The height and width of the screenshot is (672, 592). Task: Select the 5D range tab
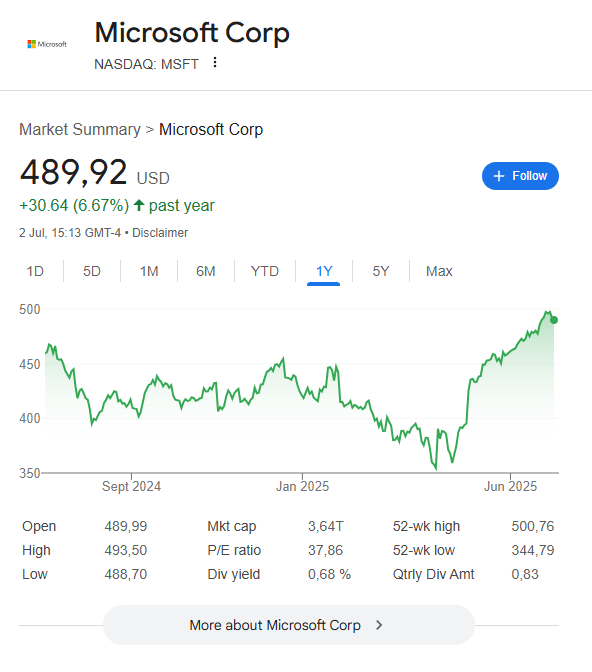pyautogui.click(x=92, y=271)
